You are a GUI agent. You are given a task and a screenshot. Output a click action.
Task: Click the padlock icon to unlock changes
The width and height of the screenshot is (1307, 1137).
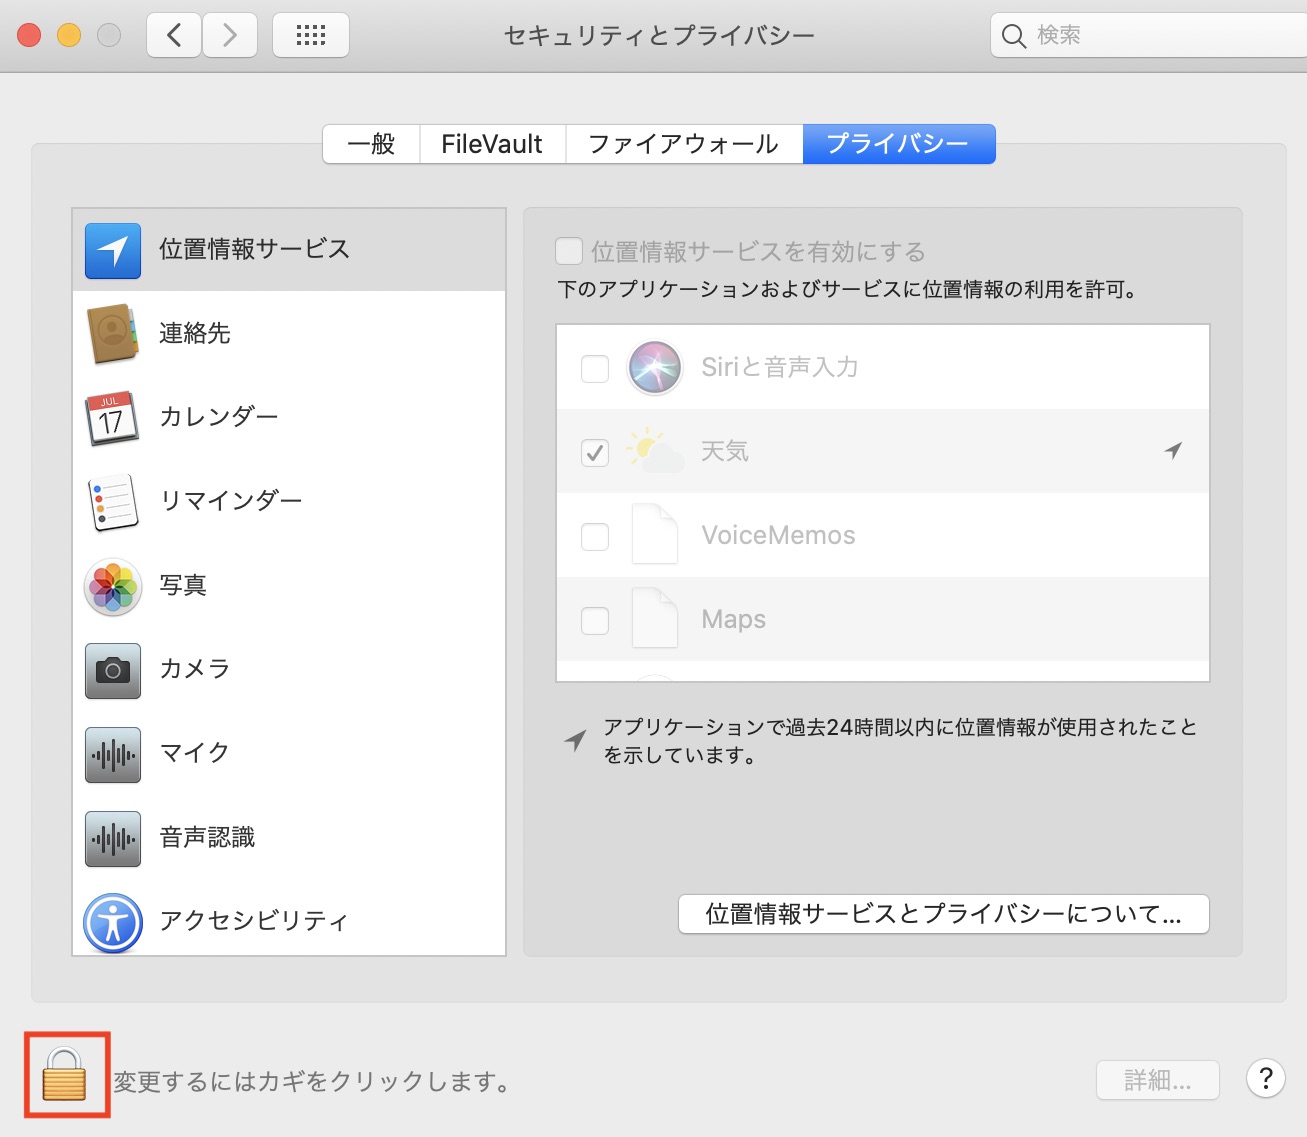(64, 1075)
